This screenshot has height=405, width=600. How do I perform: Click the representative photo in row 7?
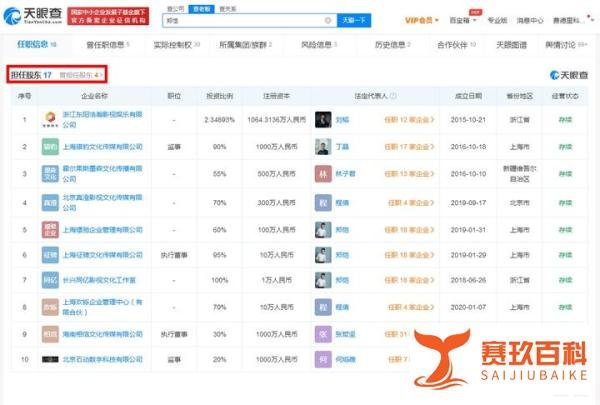(x=323, y=280)
